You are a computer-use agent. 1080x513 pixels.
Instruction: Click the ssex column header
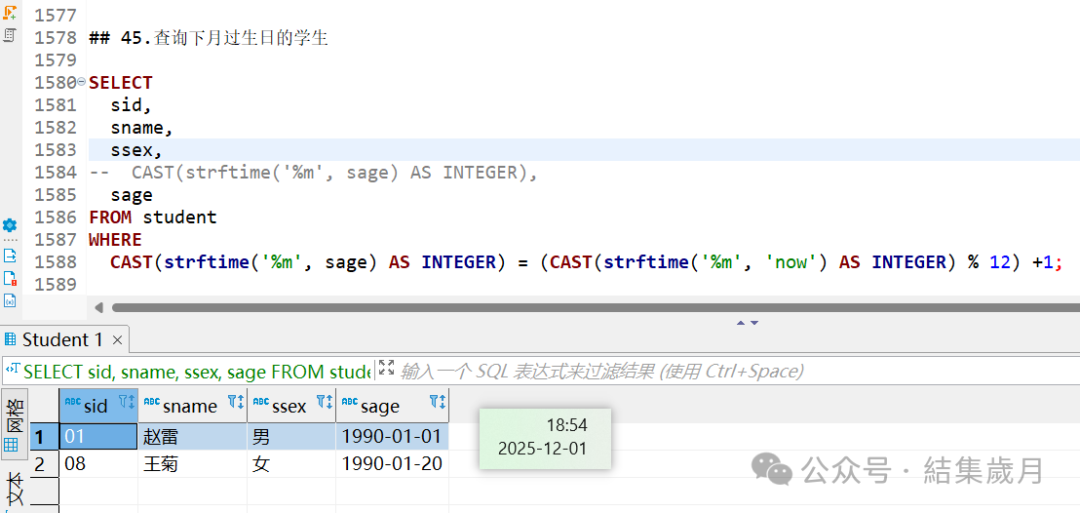coord(291,406)
